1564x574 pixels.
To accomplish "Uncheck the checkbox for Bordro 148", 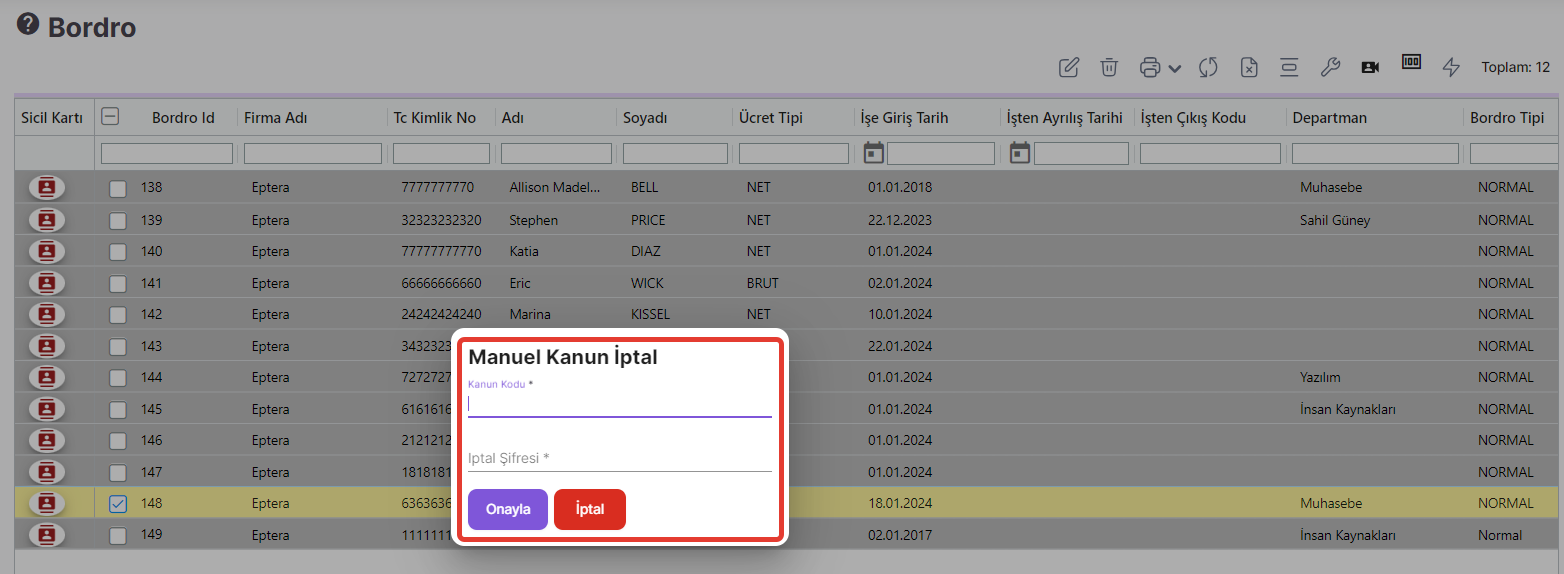I will (118, 504).
